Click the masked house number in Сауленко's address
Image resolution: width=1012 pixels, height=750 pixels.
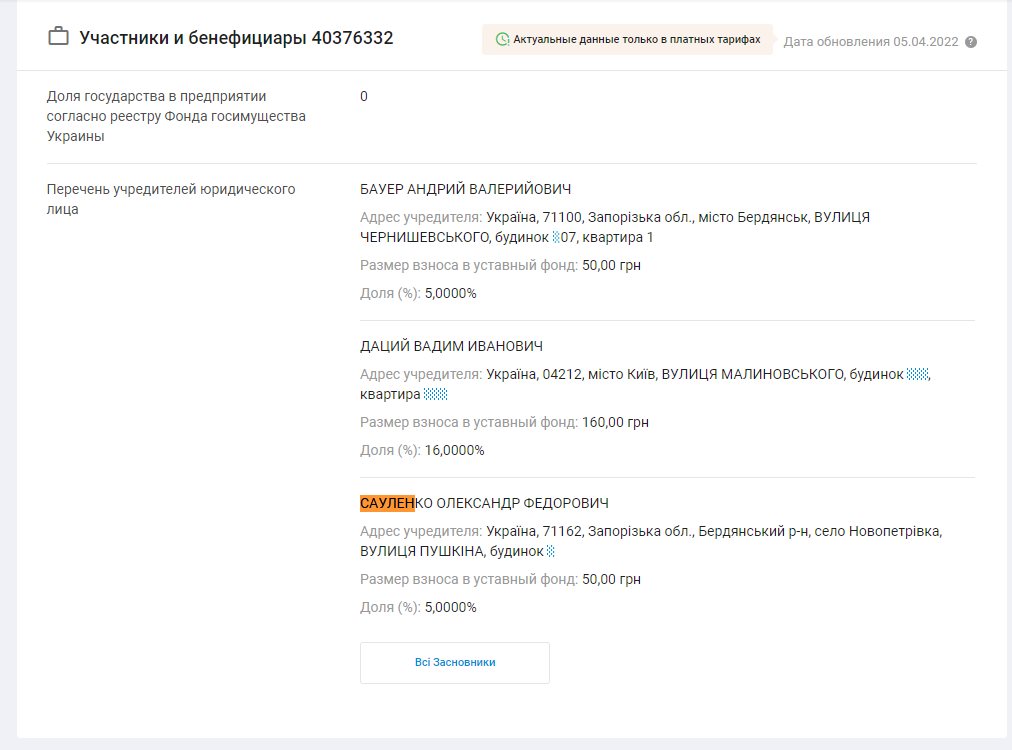click(551, 551)
